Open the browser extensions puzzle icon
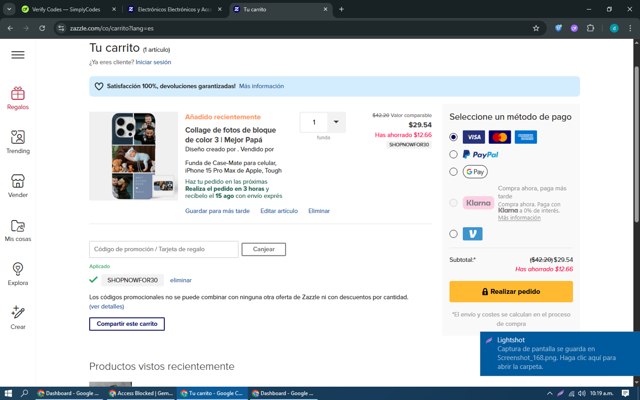The image size is (640, 400). (590, 28)
